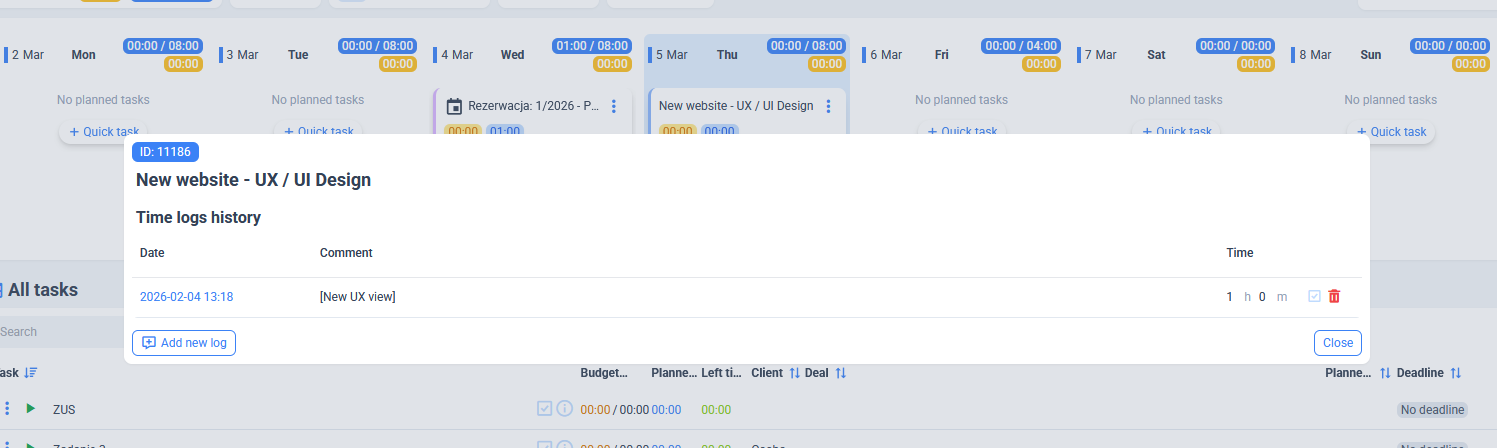Image resolution: width=1497 pixels, height=448 pixels.
Task: Open info icon for the ZUS task
Action: pos(564,409)
